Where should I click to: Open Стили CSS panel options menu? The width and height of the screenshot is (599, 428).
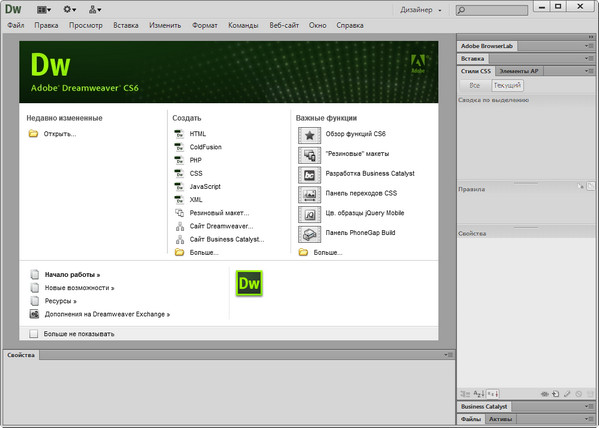coord(589,71)
